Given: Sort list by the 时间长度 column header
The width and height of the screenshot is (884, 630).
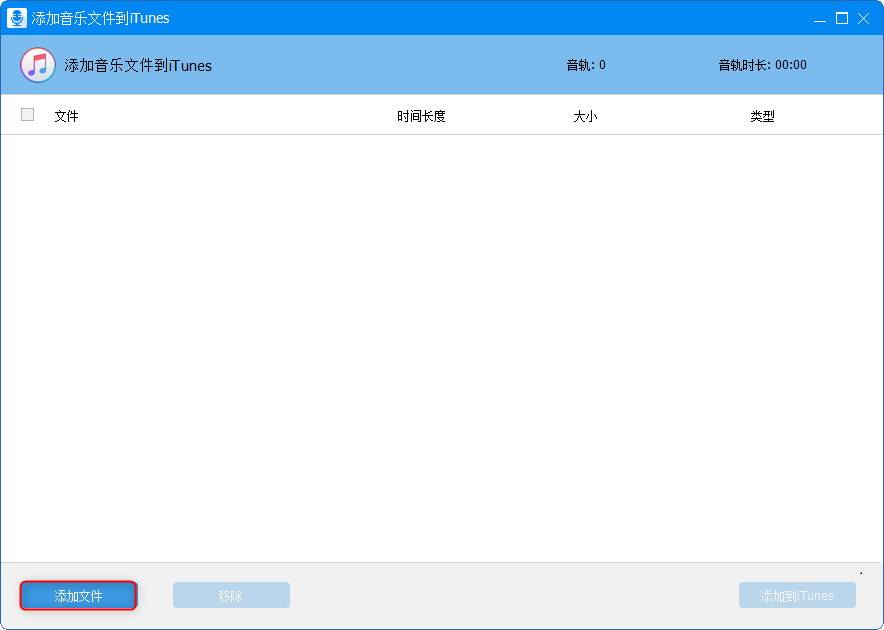Looking at the screenshot, I should (x=421, y=116).
